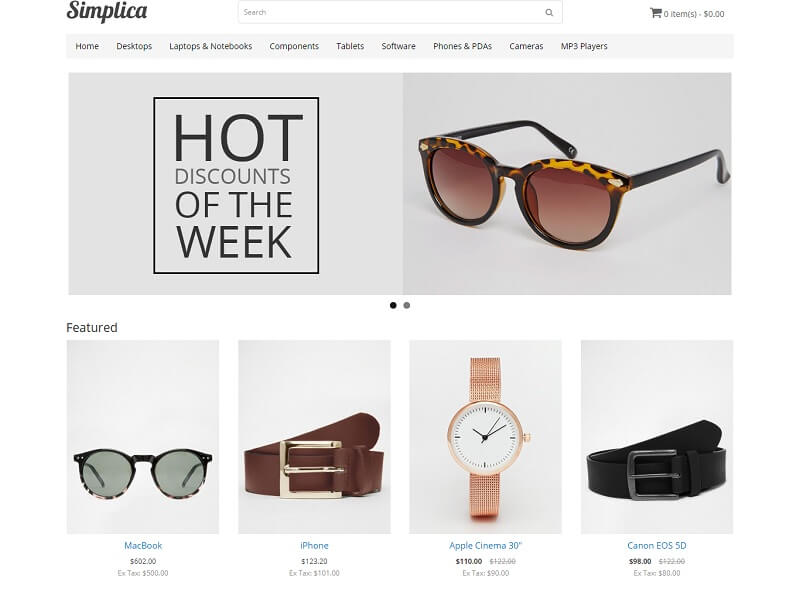This screenshot has height=600, width=800.
Task: Open Phones & PDAs category
Action: point(462,46)
